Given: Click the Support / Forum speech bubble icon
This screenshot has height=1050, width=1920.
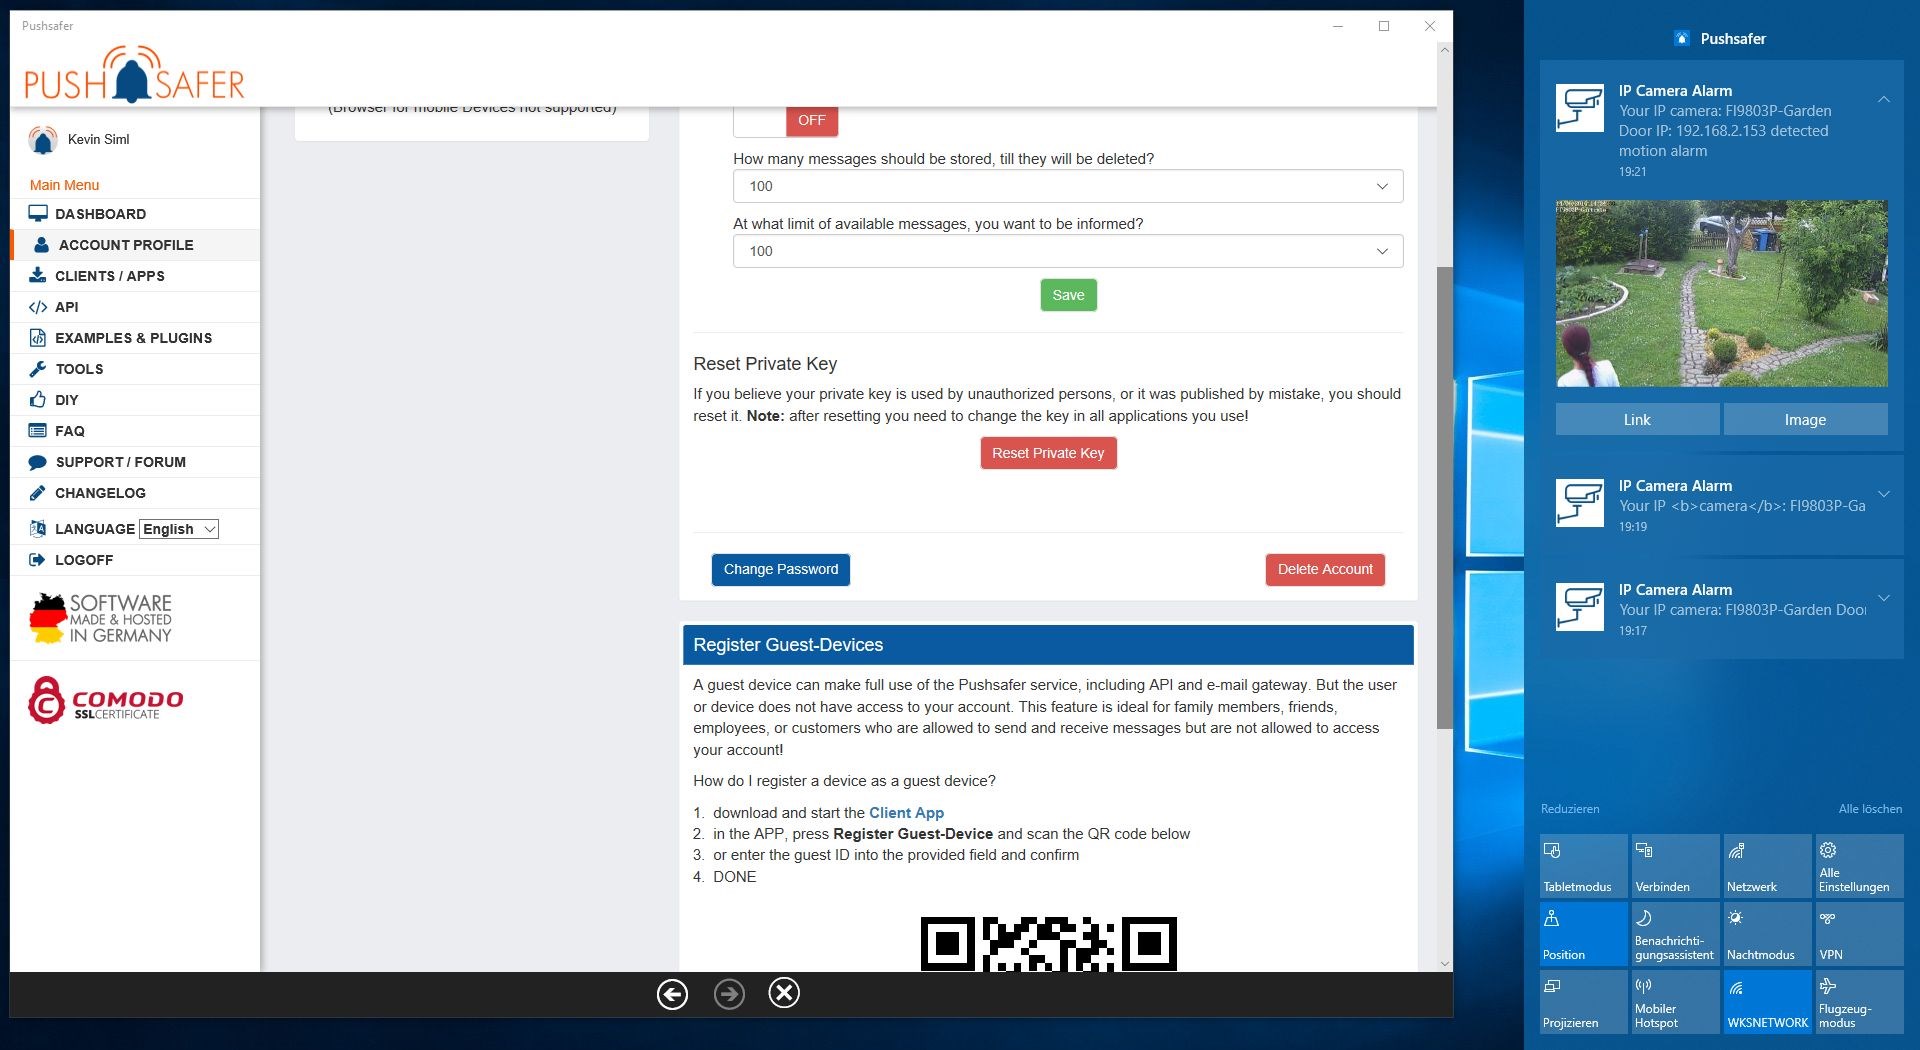Looking at the screenshot, I should pyautogui.click(x=38, y=462).
